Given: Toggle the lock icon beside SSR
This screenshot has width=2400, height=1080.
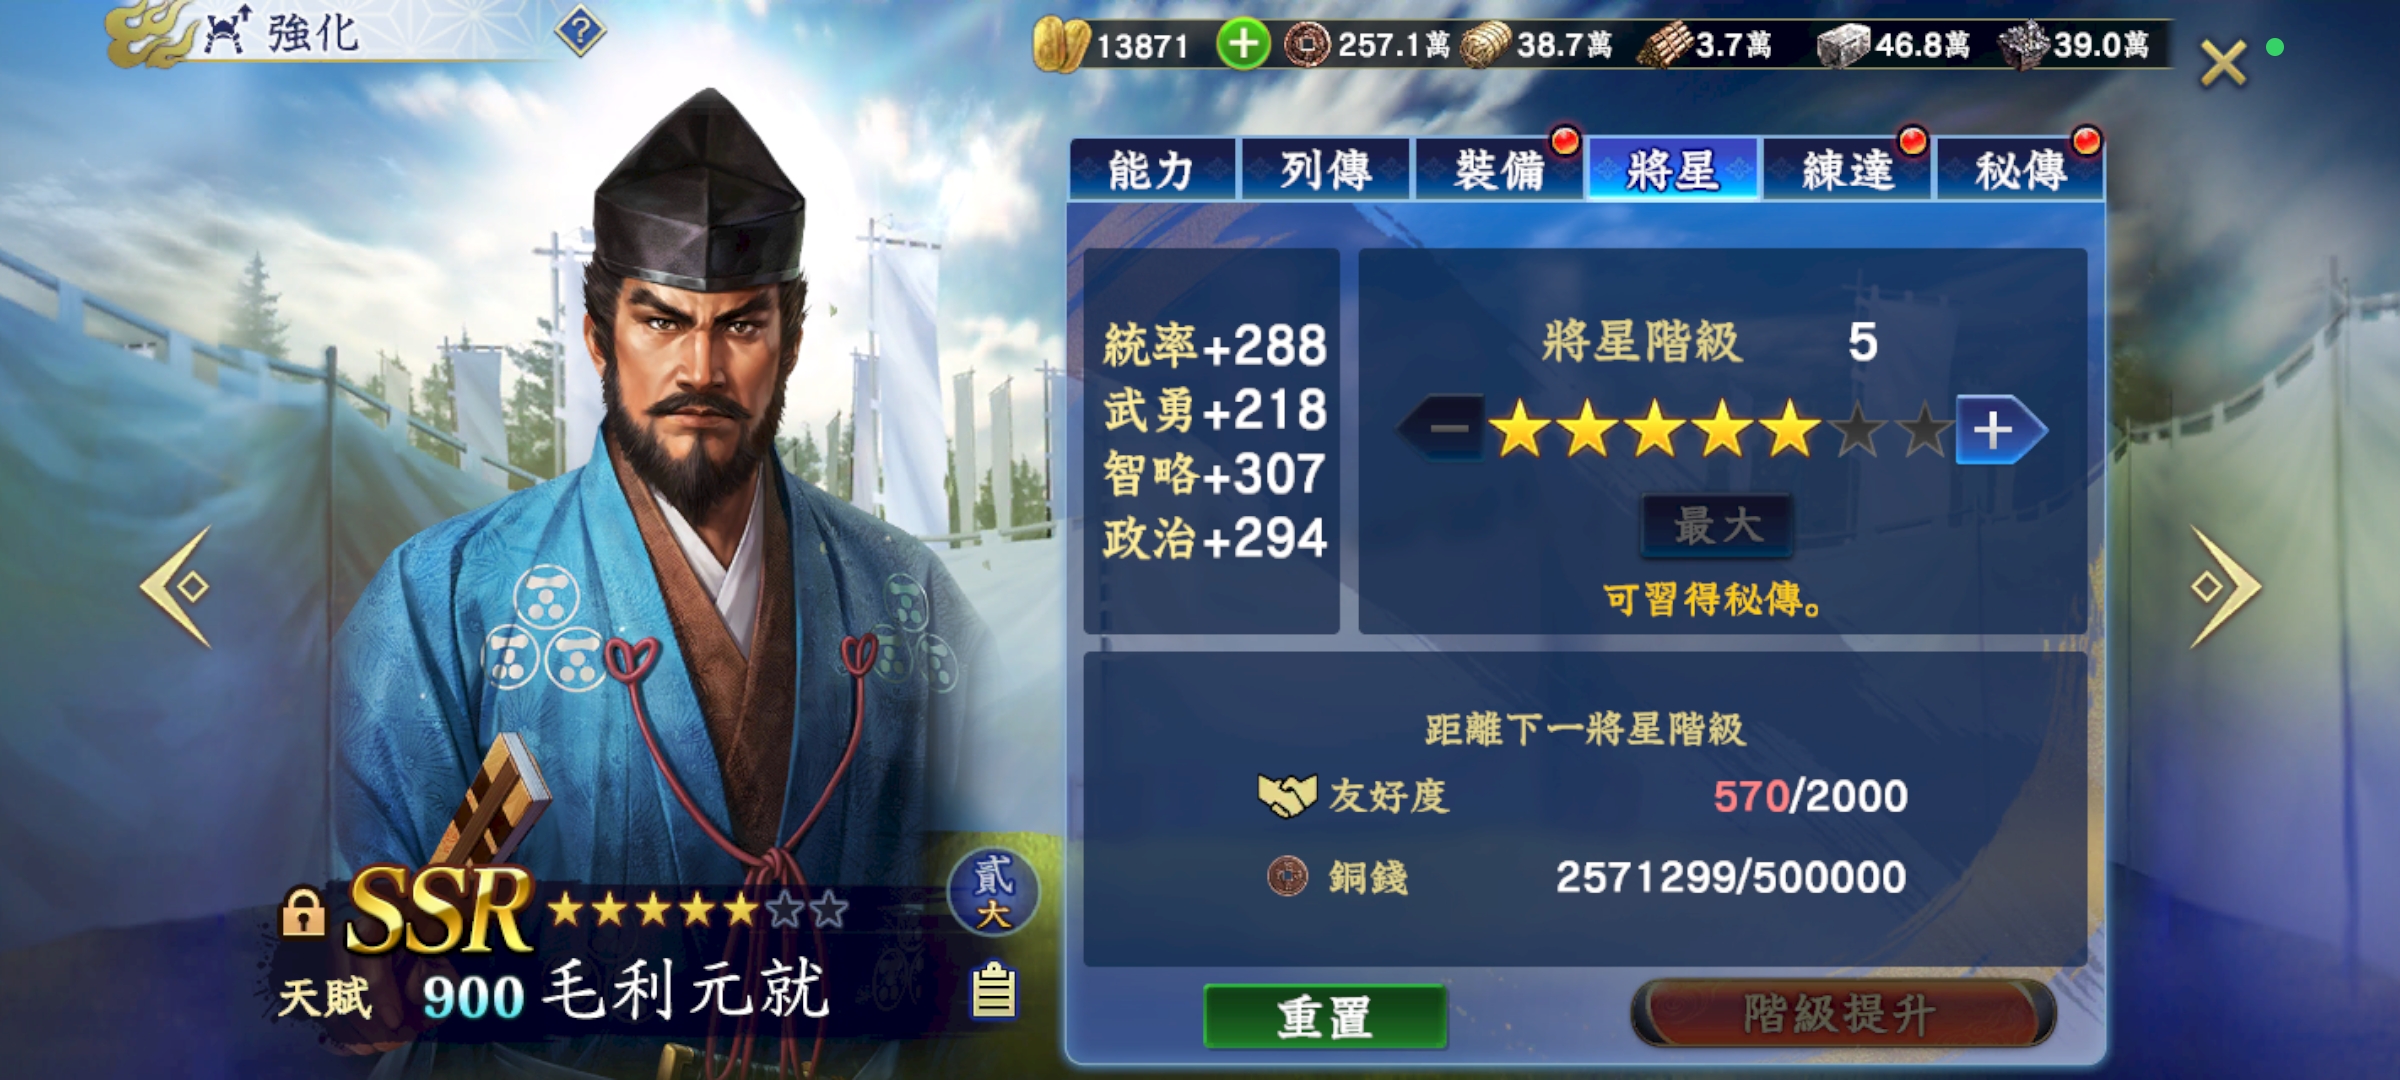Looking at the screenshot, I should click(x=303, y=911).
